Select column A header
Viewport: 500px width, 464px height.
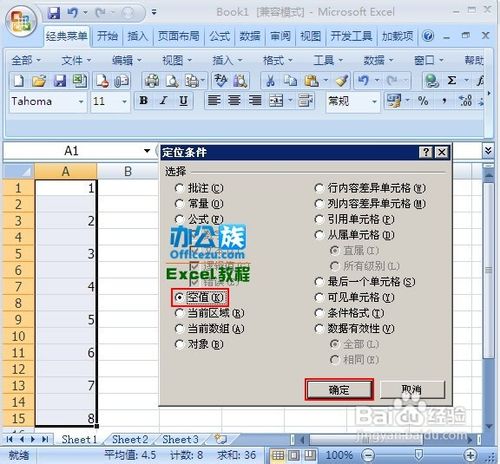point(66,171)
